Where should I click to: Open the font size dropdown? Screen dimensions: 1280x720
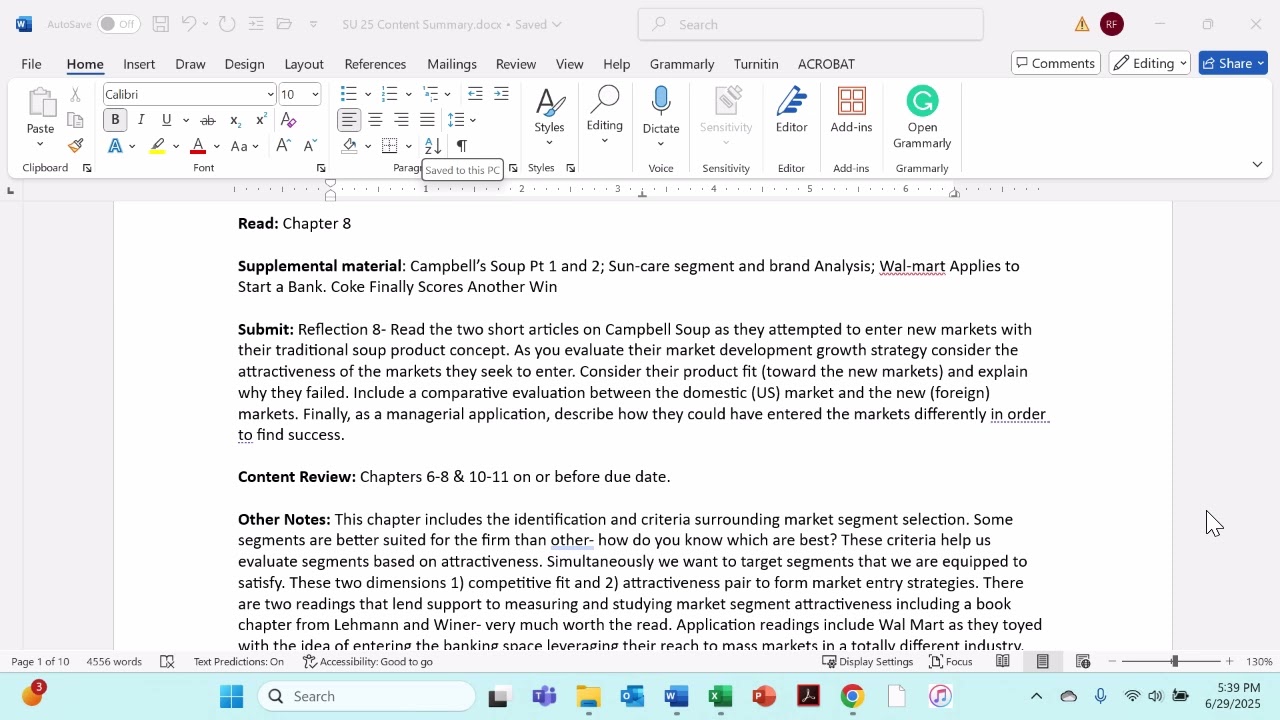coord(315,94)
